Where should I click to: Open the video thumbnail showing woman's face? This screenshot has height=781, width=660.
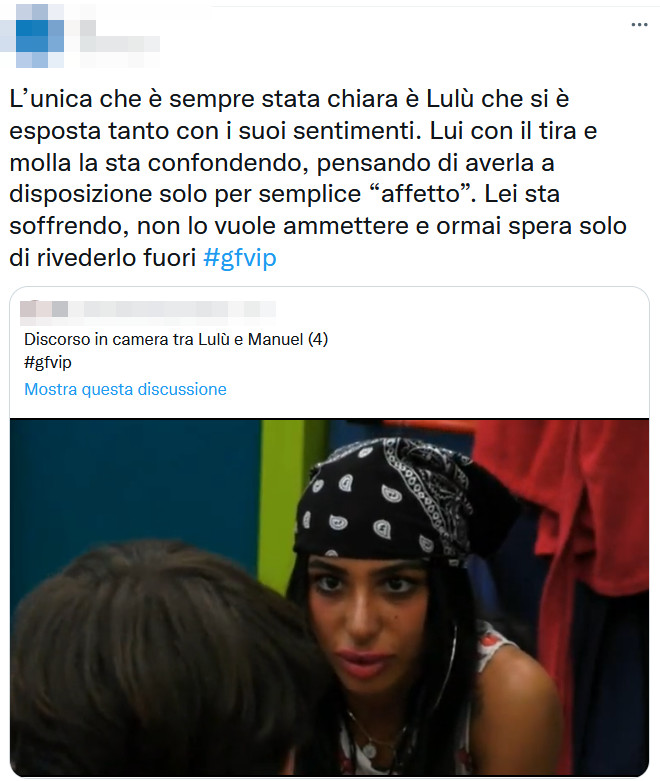click(x=329, y=596)
